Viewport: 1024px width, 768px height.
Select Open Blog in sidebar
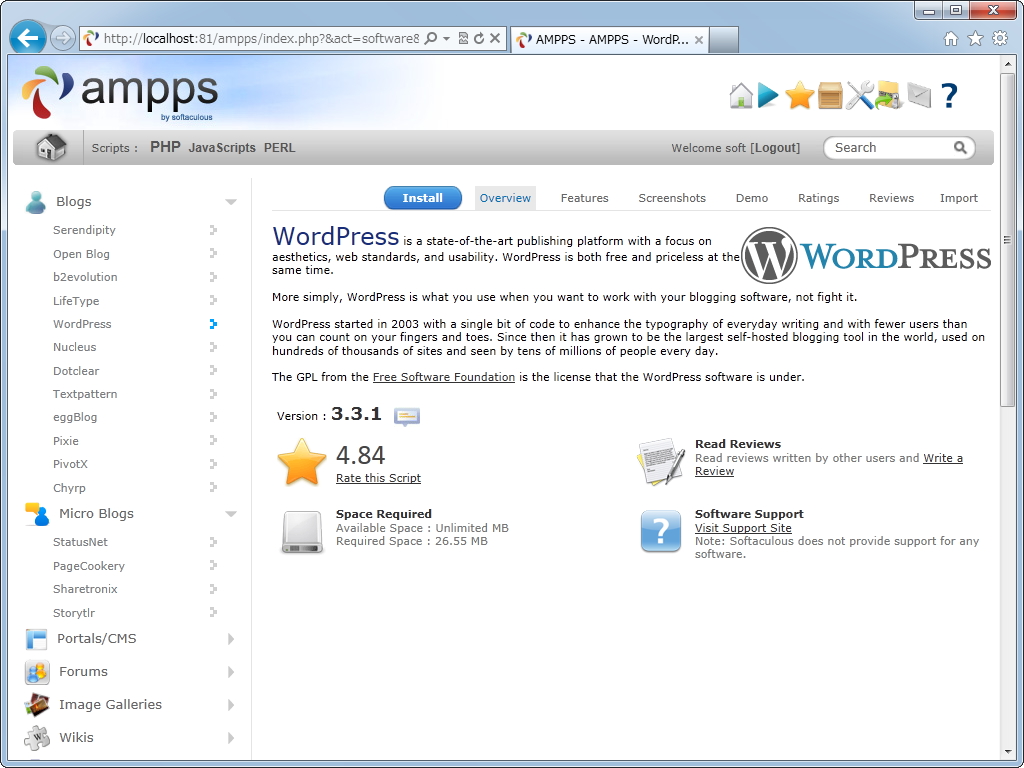click(81, 254)
